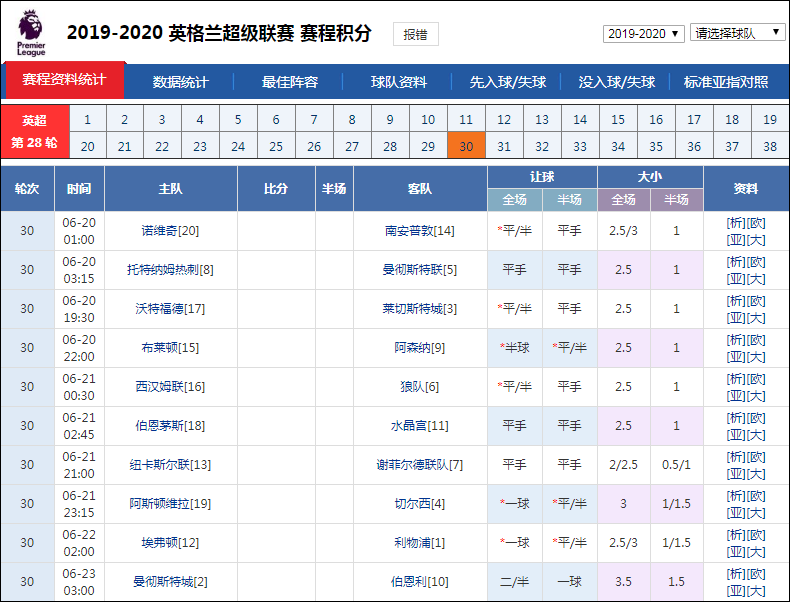The height and width of the screenshot is (602, 790).
Task: Open team 伯恩利[10]
Action: [x=420, y=581]
